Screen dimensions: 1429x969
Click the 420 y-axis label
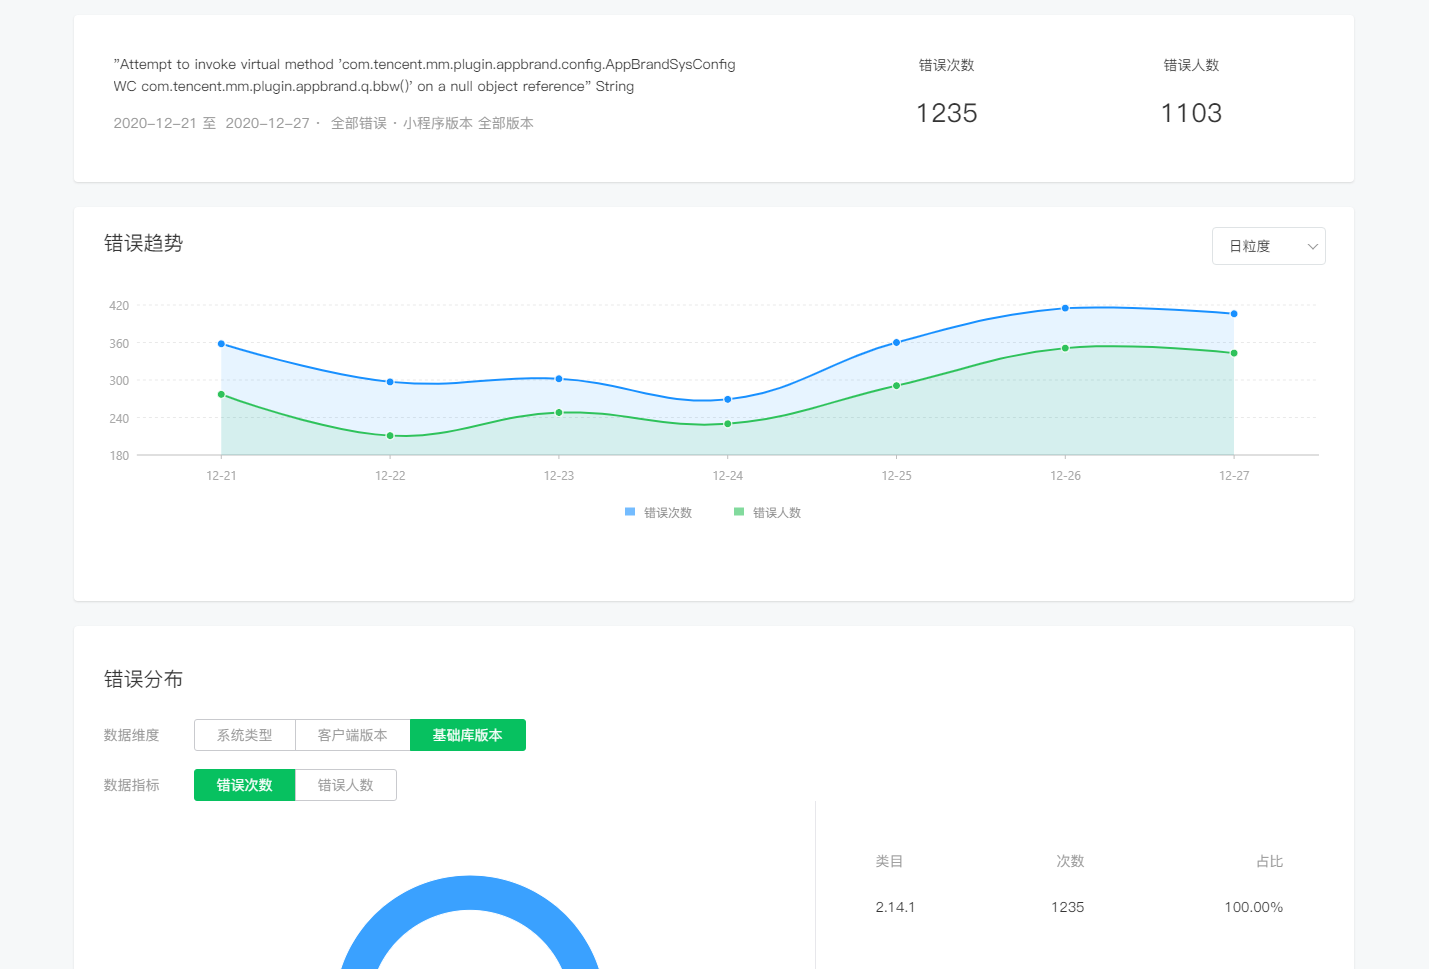(119, 306)
